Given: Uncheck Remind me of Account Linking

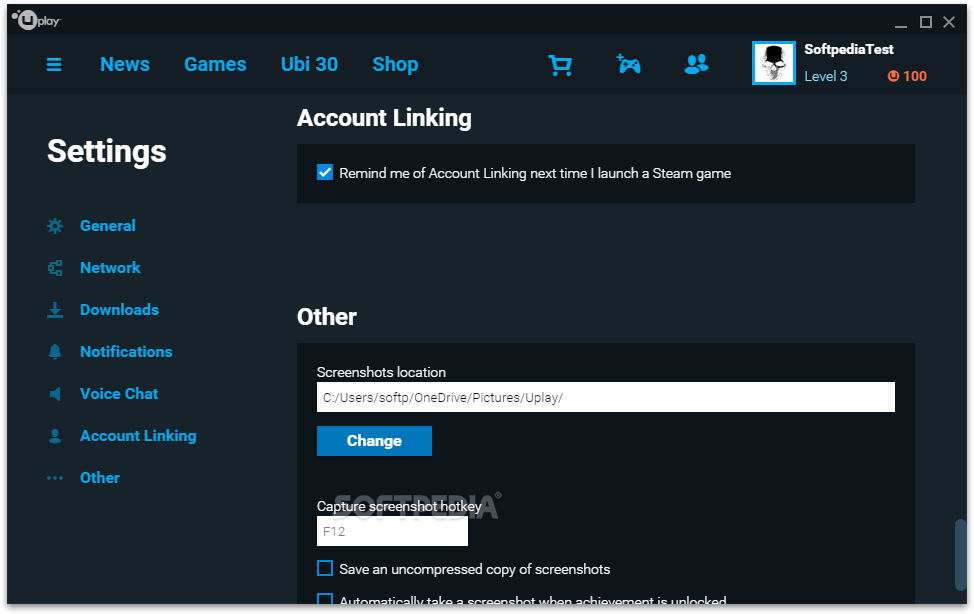Looking at the screenshot, I should [325, 172].
